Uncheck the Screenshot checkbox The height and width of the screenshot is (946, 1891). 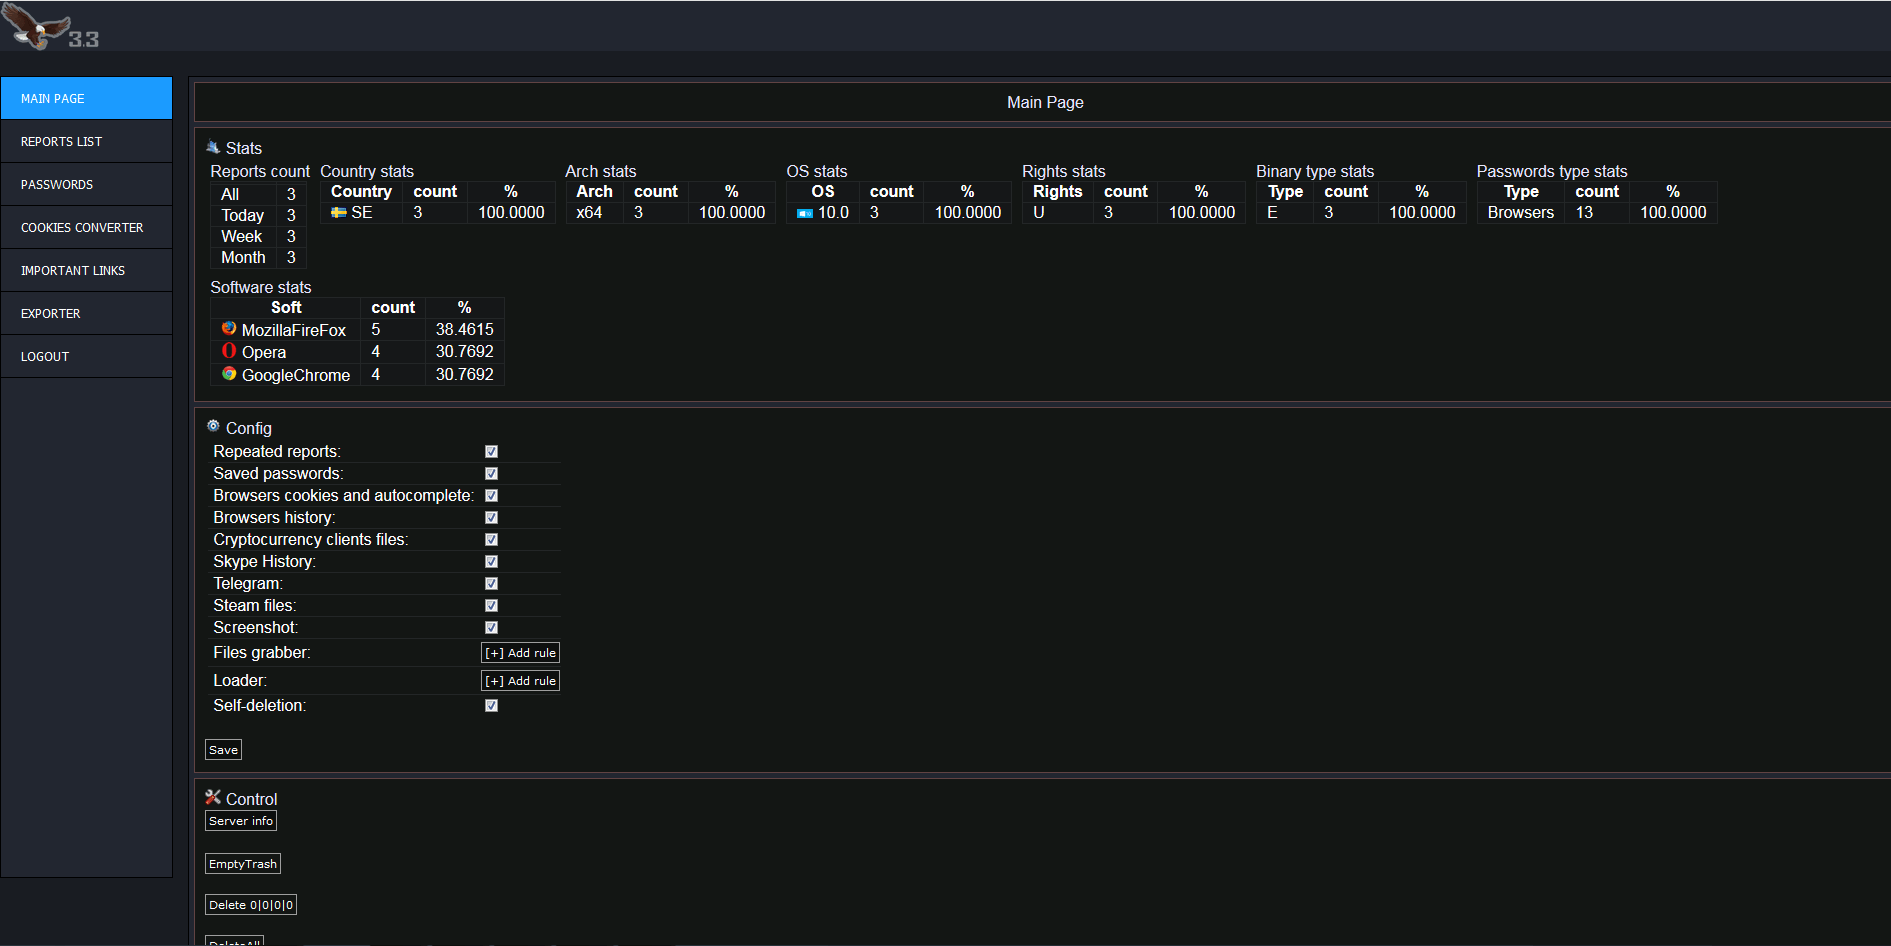[491, 628]
